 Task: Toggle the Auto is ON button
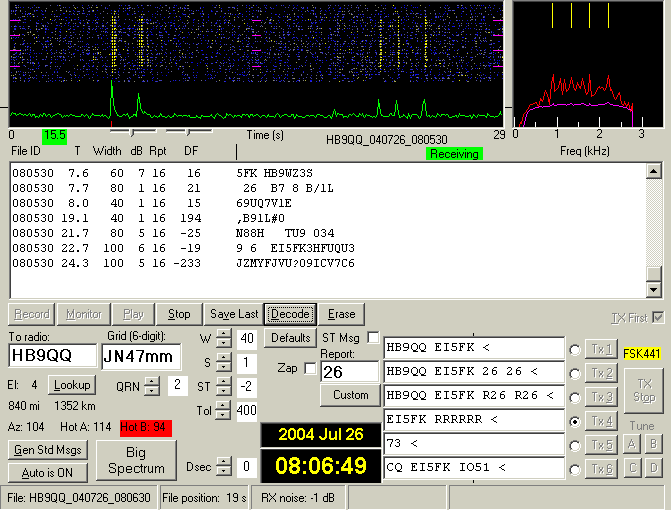point(49,471)
